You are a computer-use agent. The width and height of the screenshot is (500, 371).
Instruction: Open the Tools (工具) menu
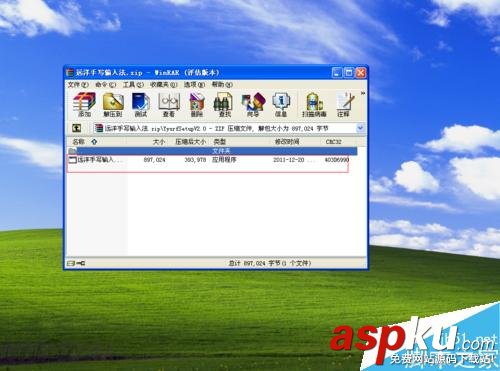pos(133,85)
